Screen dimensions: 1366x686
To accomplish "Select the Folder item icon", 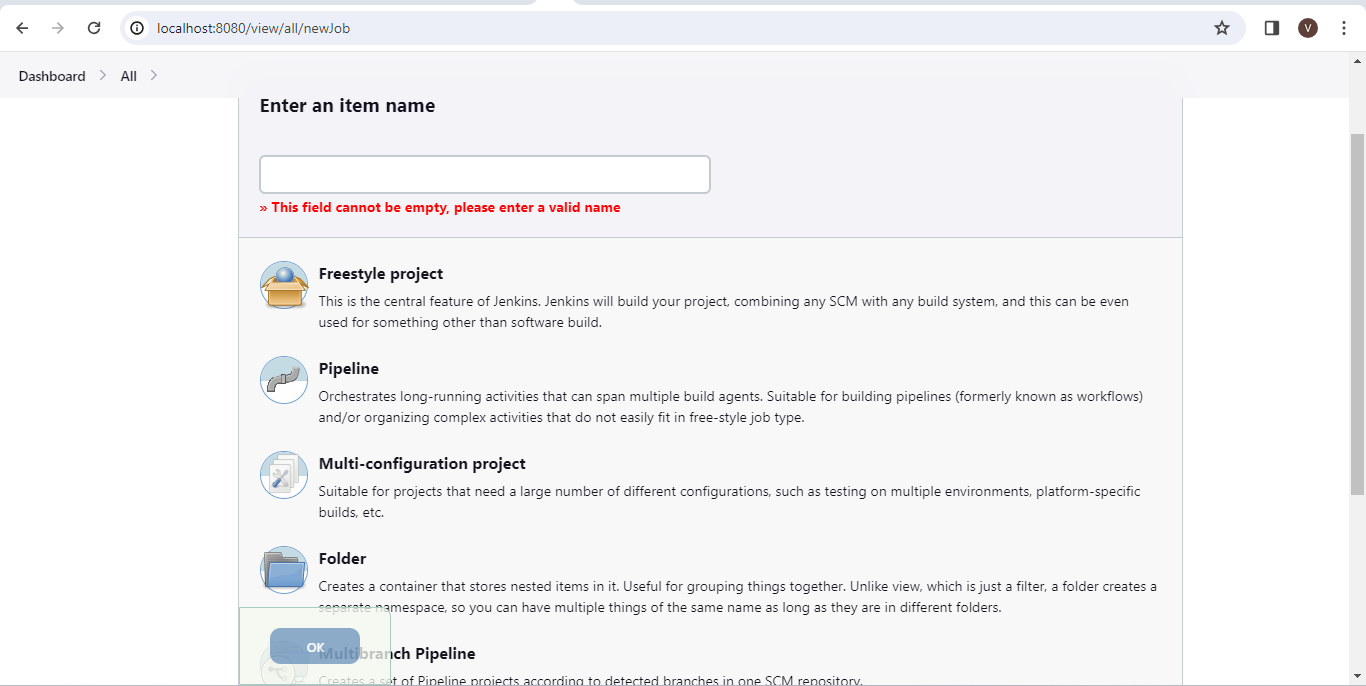I will click(x=284, y=570).
